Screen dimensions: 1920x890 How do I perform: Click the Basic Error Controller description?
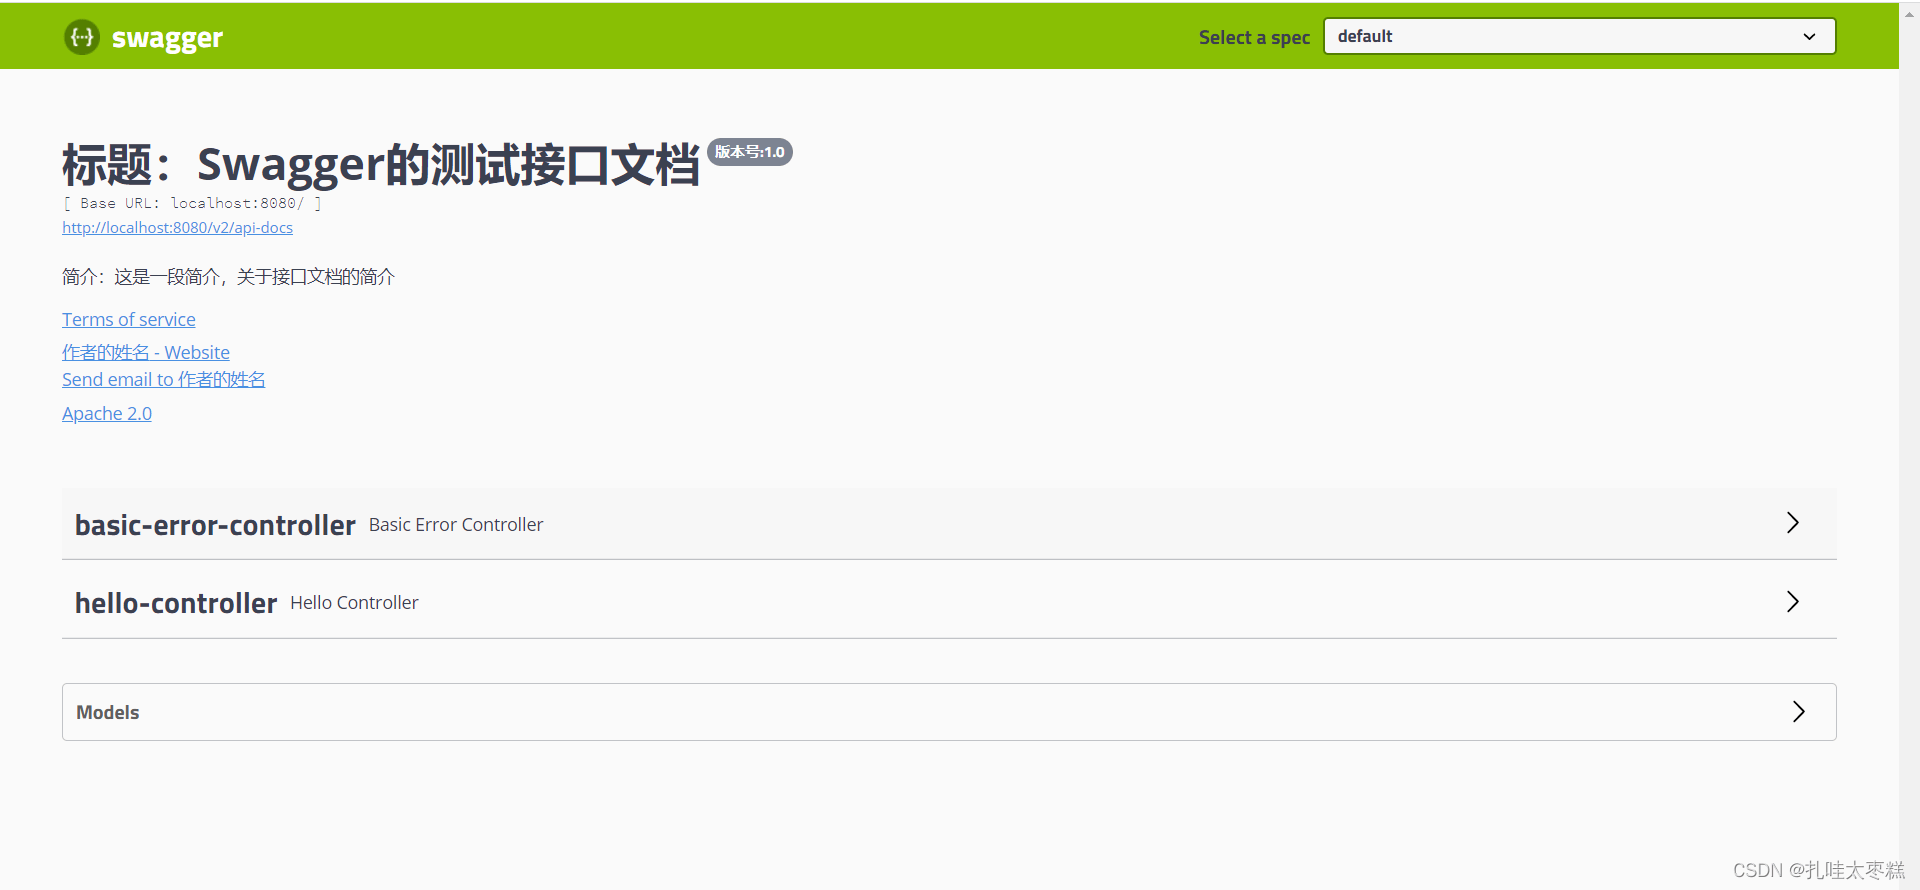pyautogui.click(x=456, y=525)
